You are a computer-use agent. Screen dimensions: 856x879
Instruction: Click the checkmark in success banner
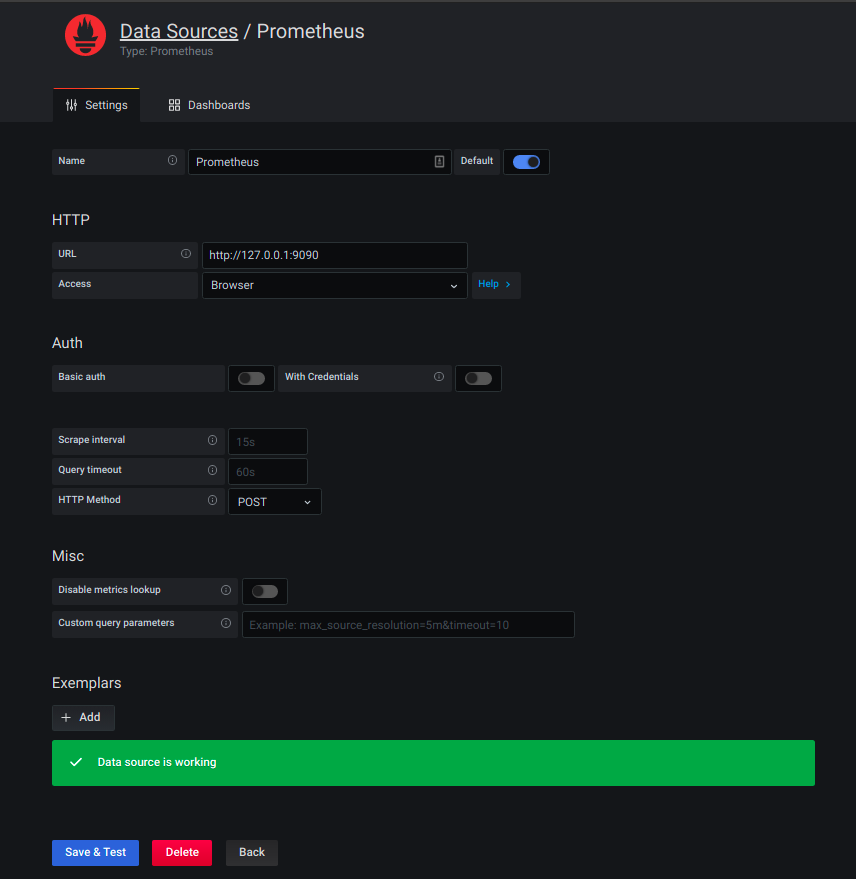coord(76,762)
